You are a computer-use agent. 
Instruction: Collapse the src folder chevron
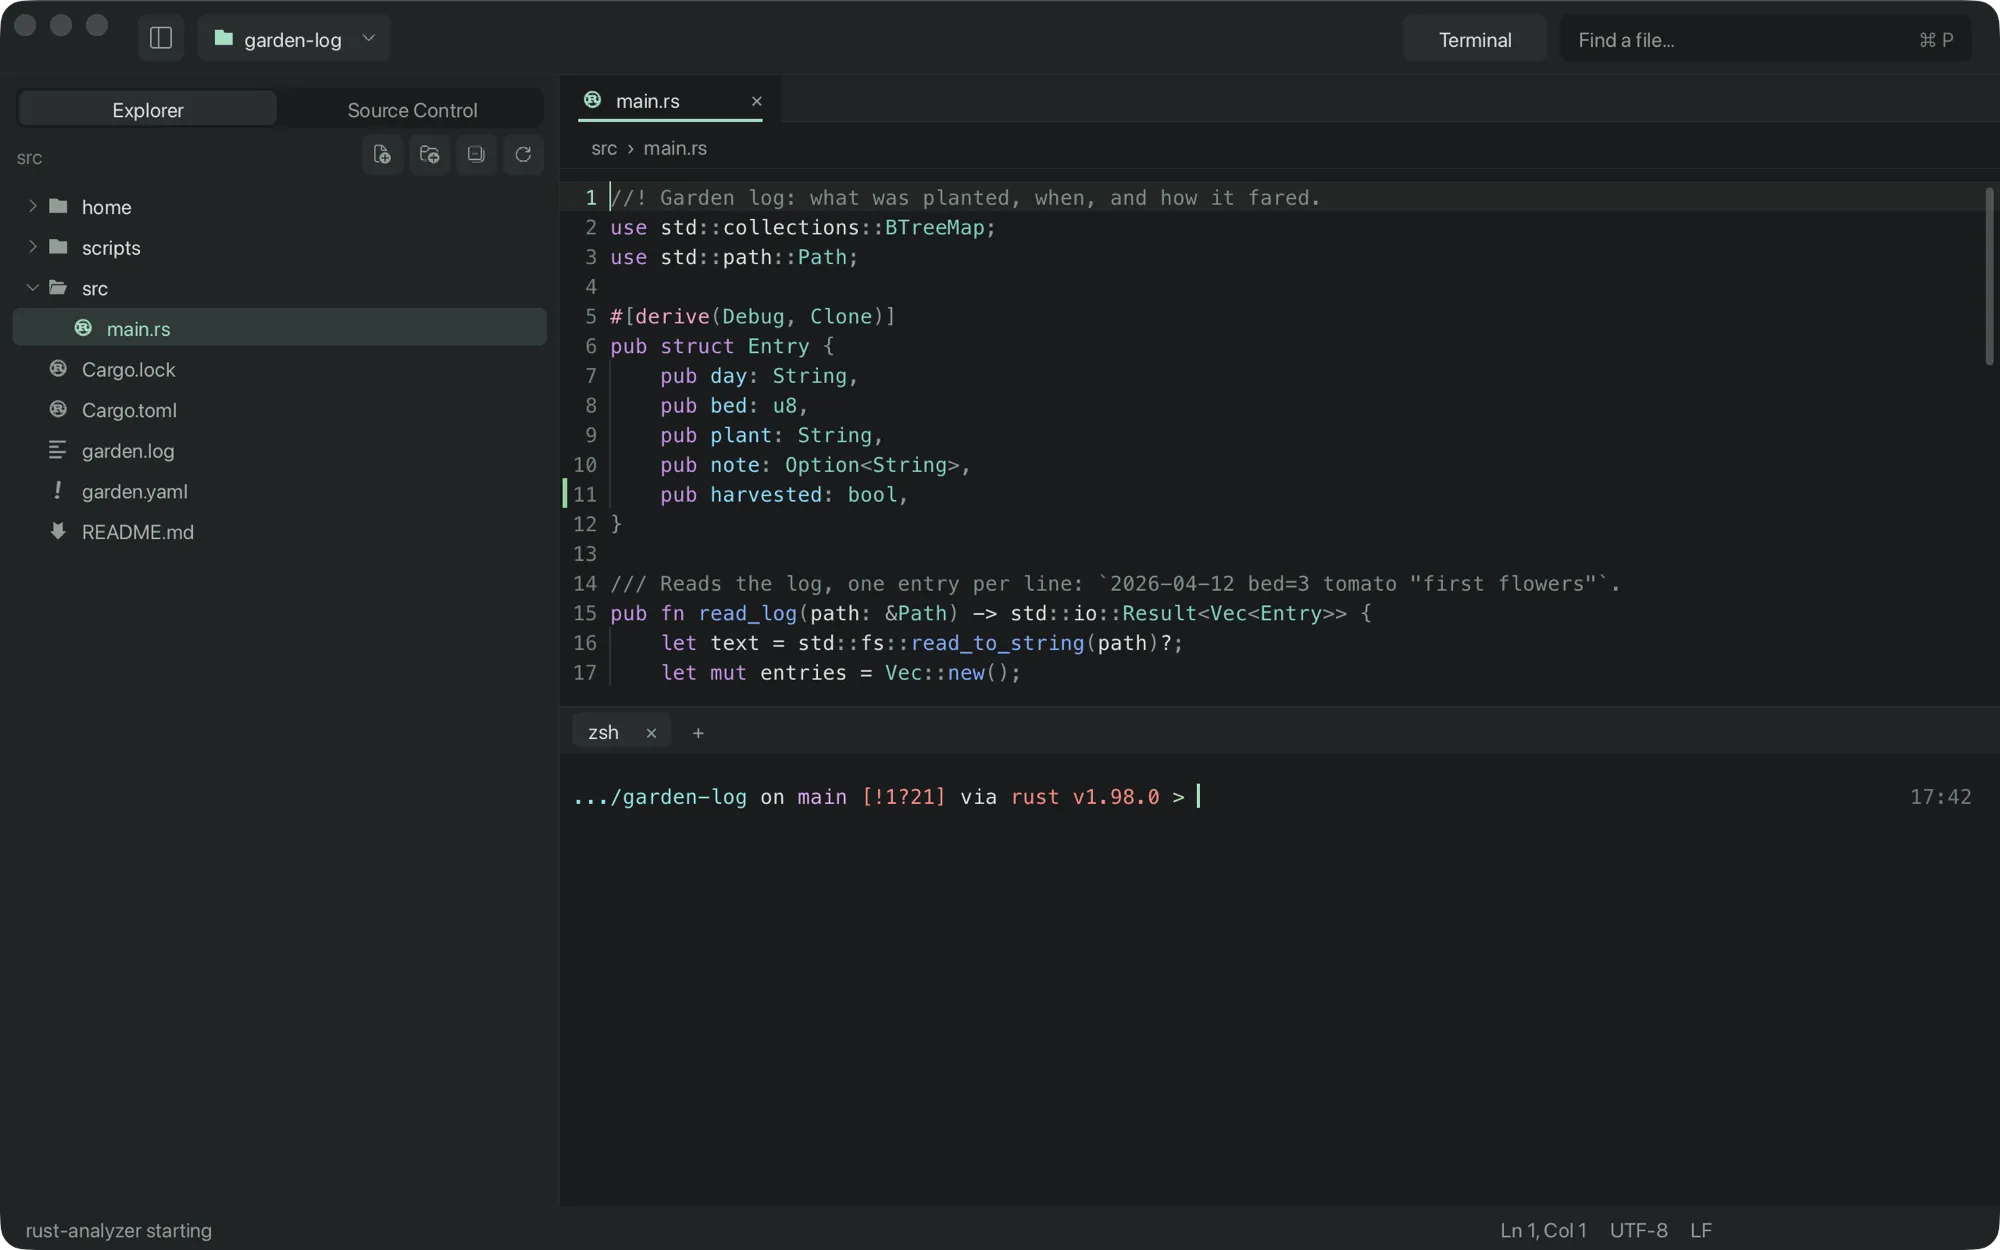pos(32,287)
